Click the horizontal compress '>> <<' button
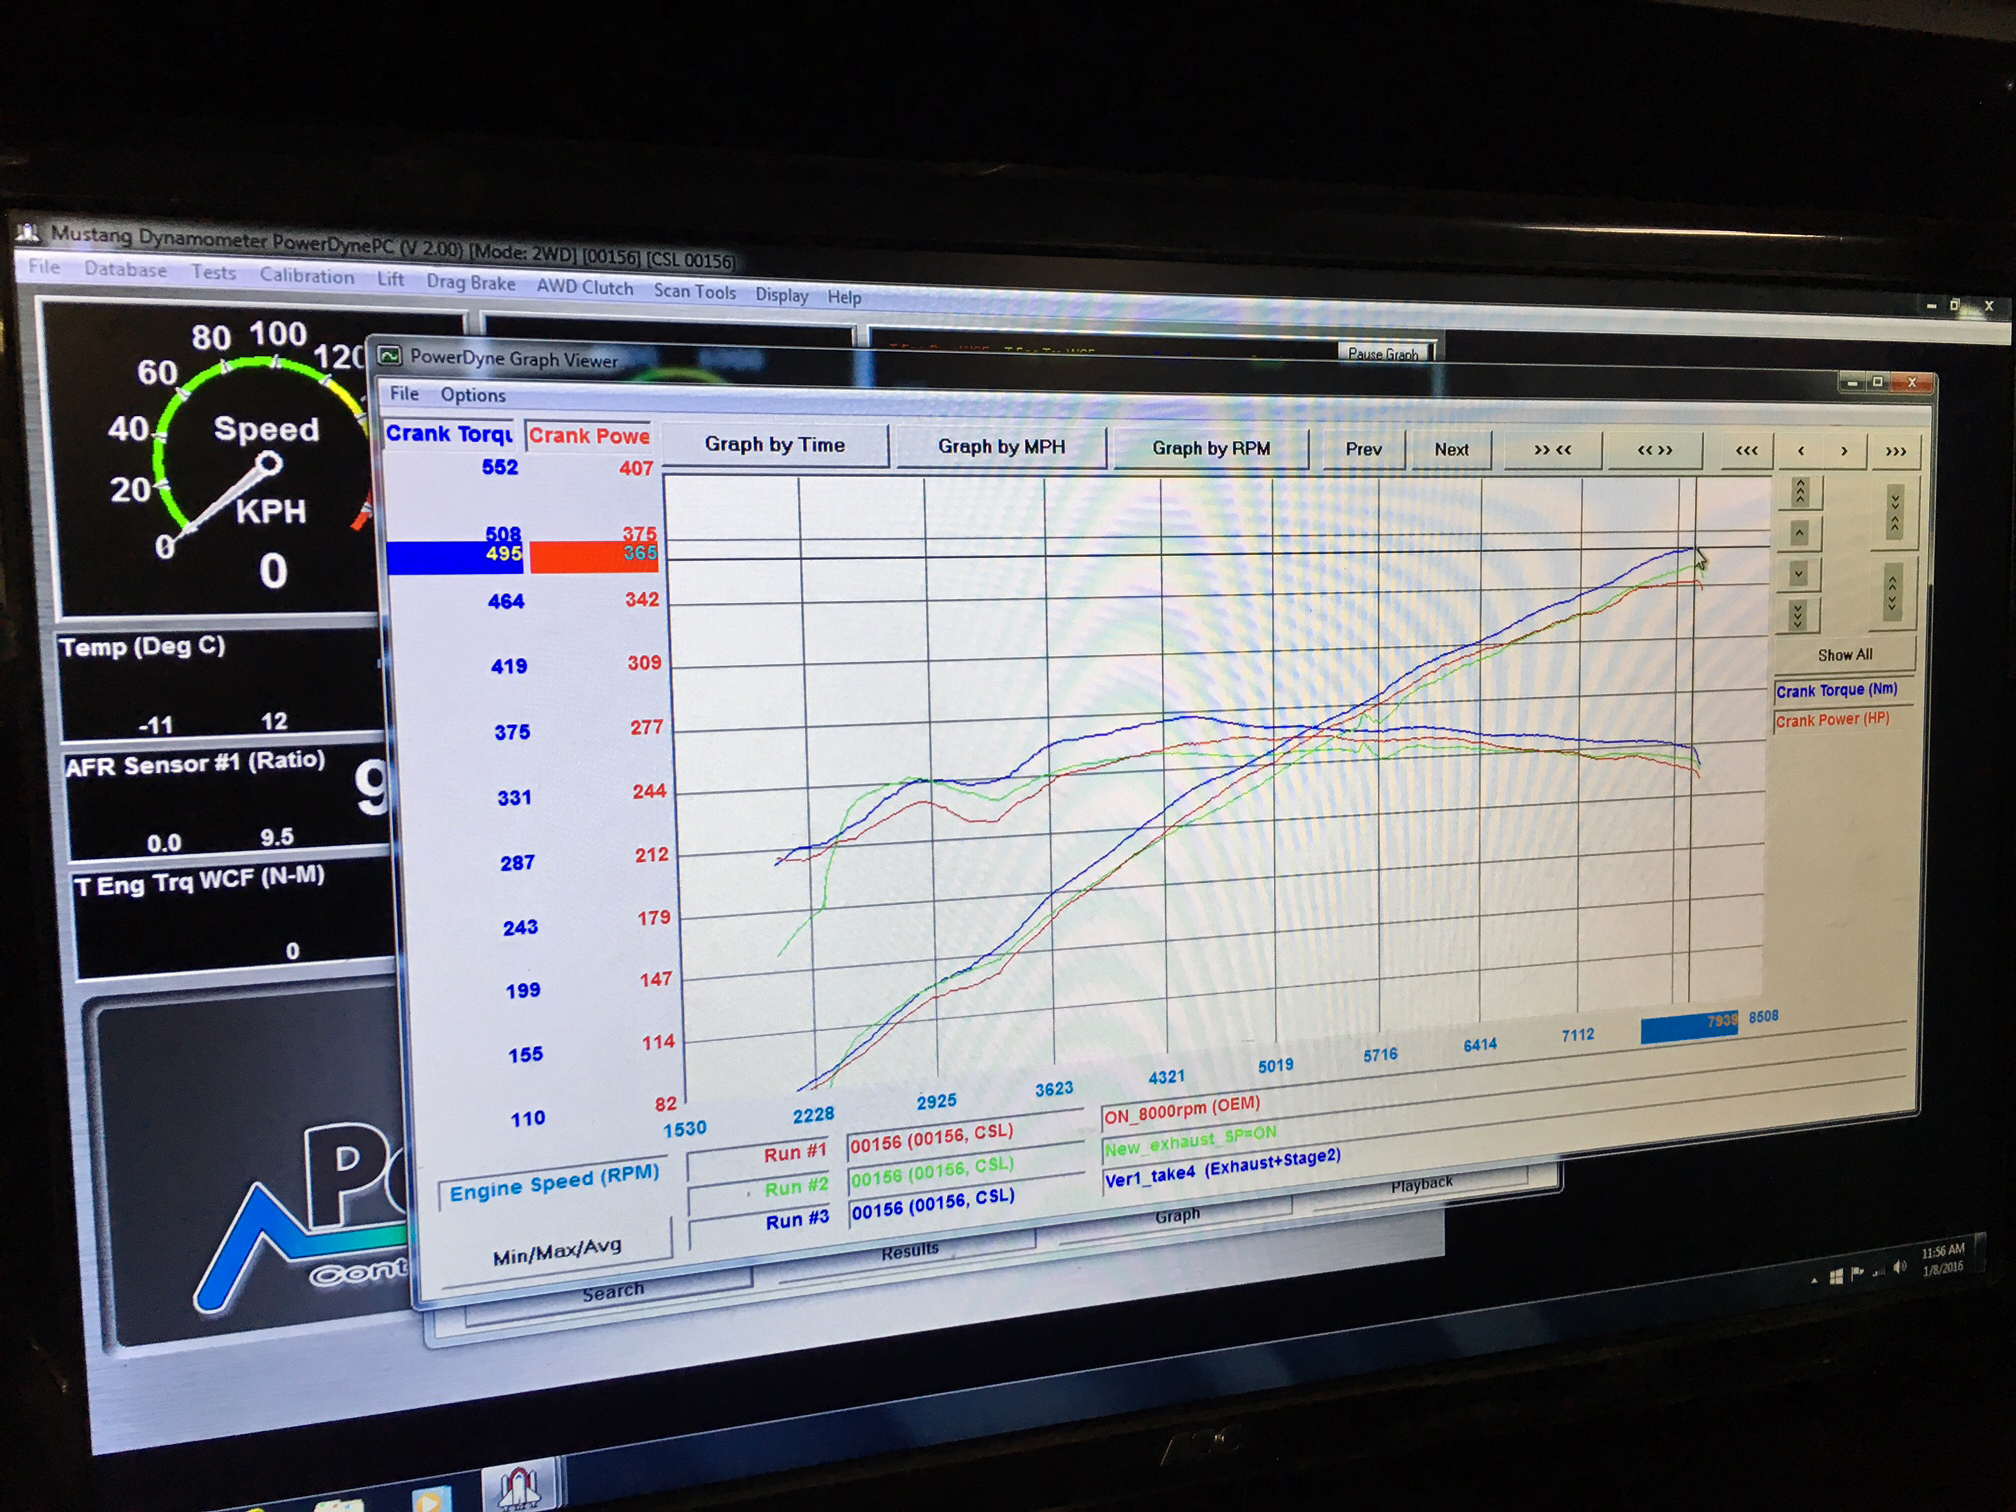This screenshot has height=1512, width=2016. tap(1552, 450)
